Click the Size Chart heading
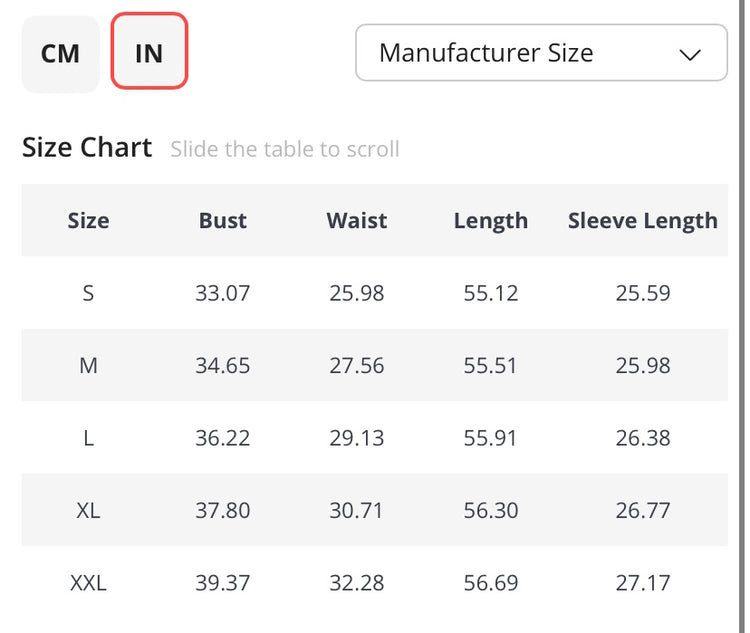 tap(87, 148)
